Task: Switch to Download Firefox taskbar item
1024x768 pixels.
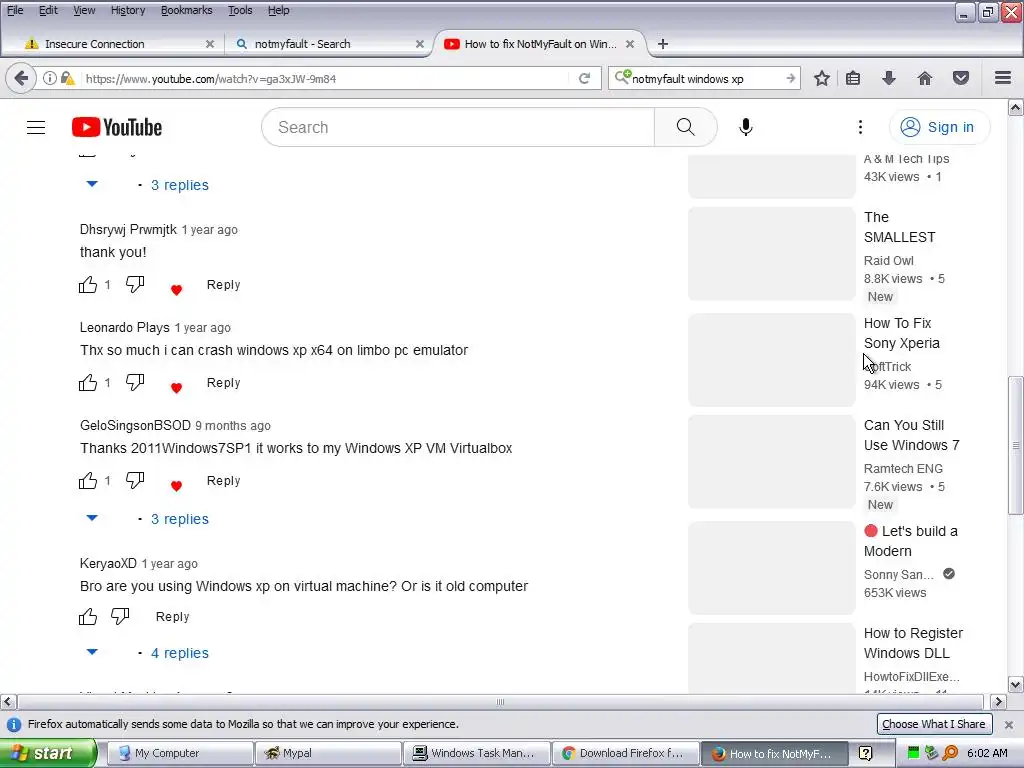Action: 624,753
